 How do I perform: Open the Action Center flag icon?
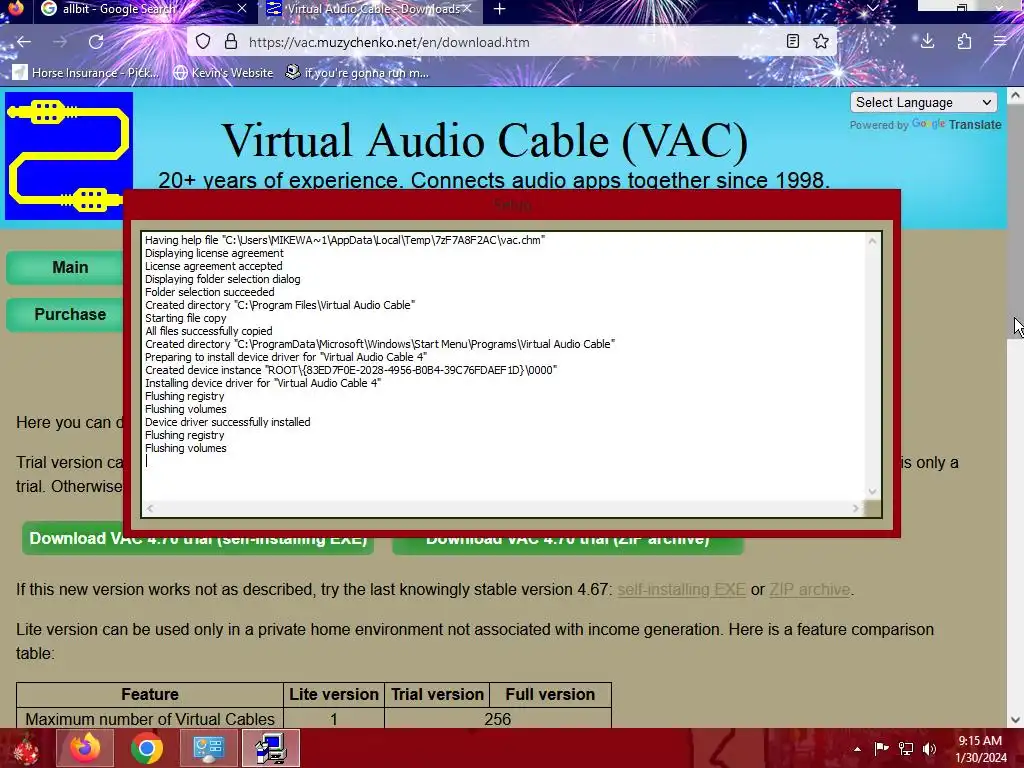881,749
